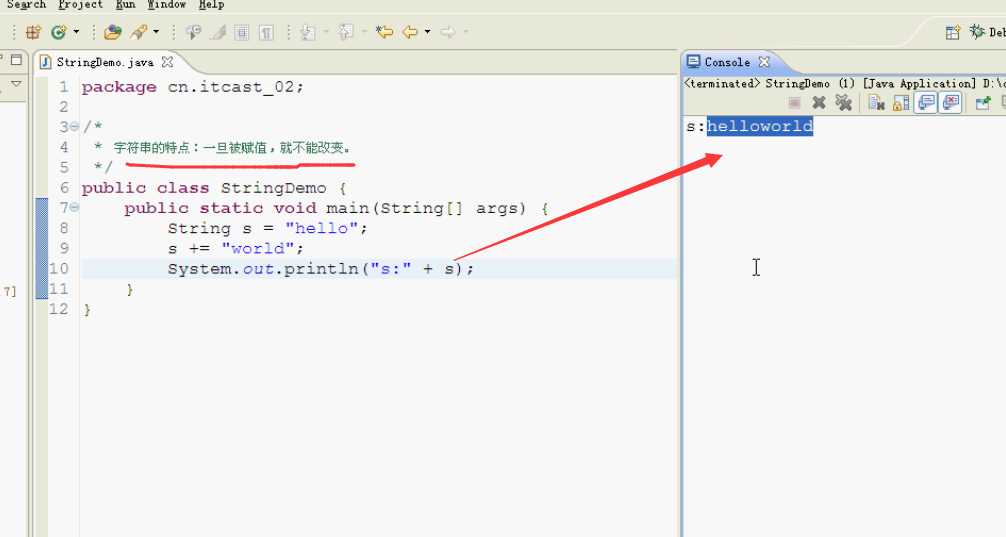Click the selected helloworld console output
The width and height of the screenshot is (1006, 537).
tap(760, 126)
